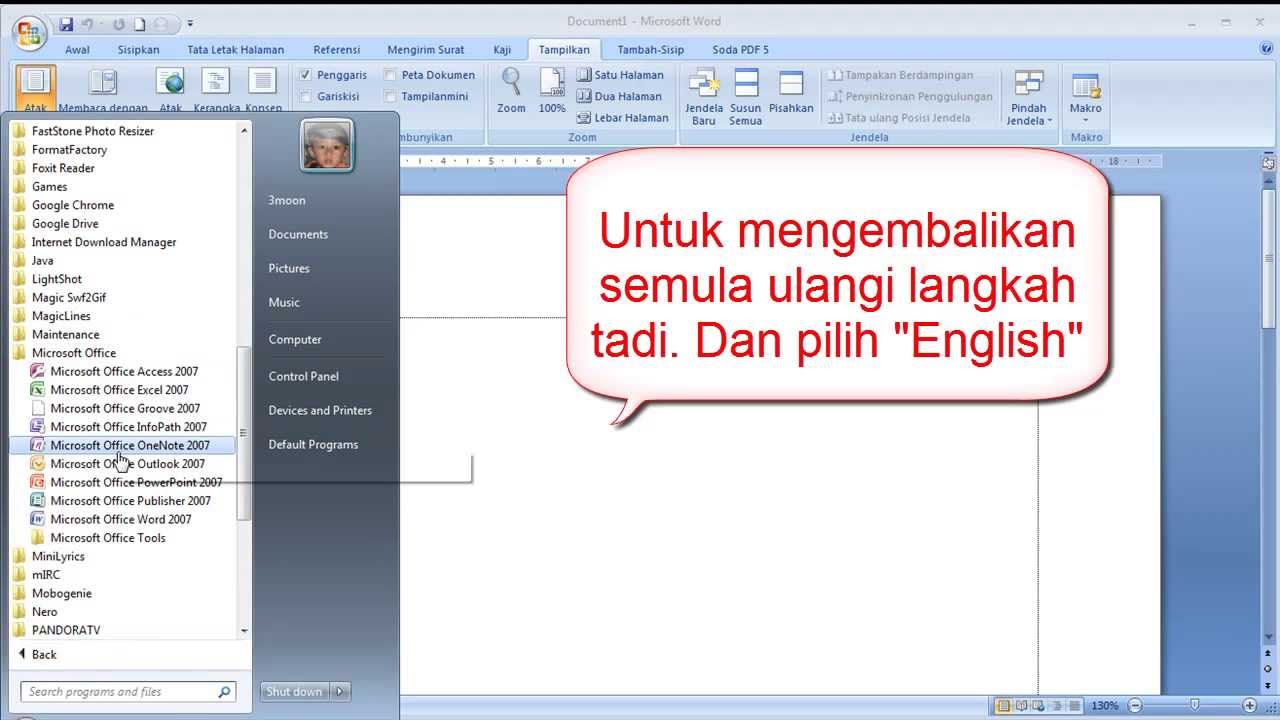1280x720 pixels.
Task: Launch Microsoft Office Word 2007 from Start menu
Action: pos(120,519)
